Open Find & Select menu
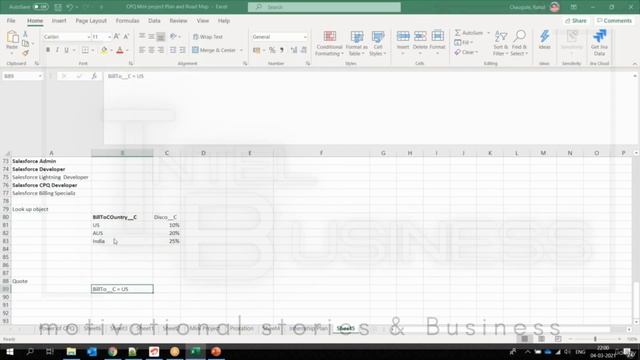This screenshot has height=360, width=640. click(519, 43)
